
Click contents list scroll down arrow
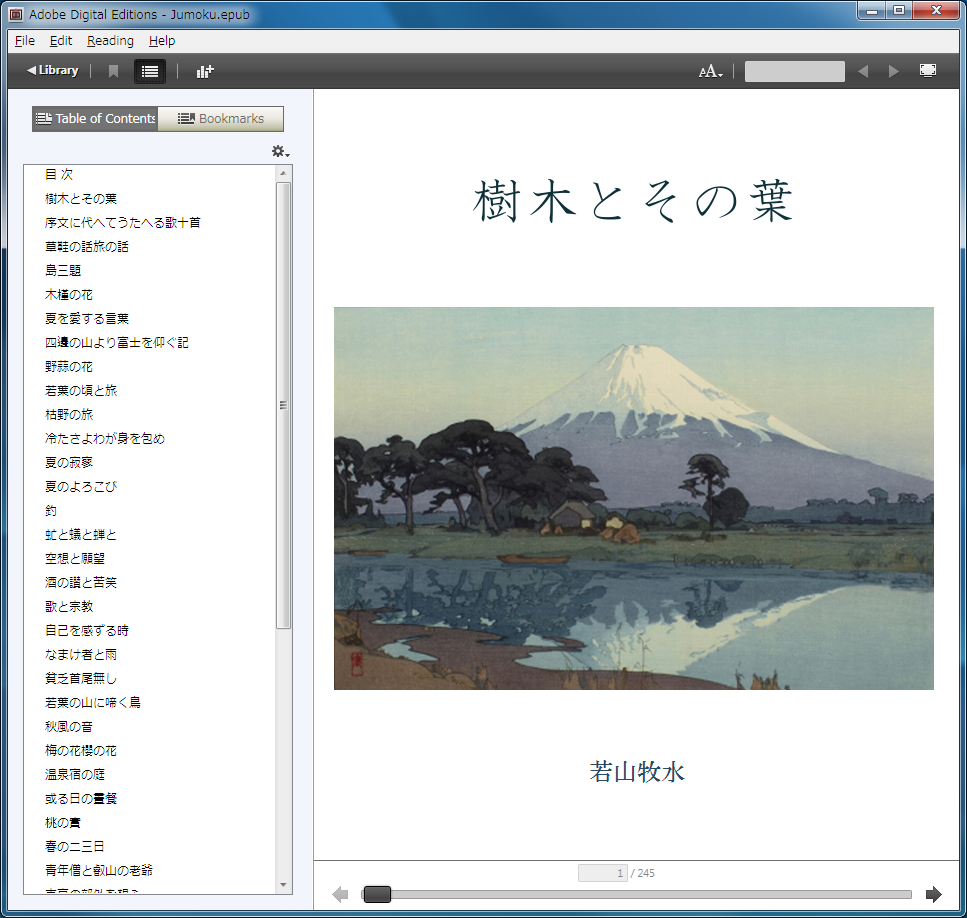coord(283,885)
